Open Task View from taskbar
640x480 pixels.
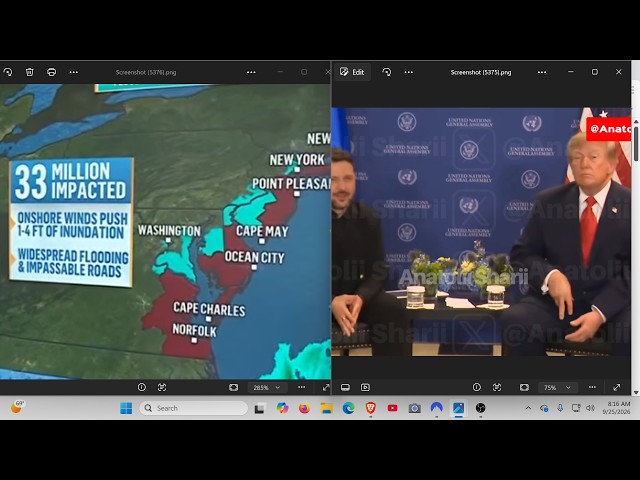[259, 408]
